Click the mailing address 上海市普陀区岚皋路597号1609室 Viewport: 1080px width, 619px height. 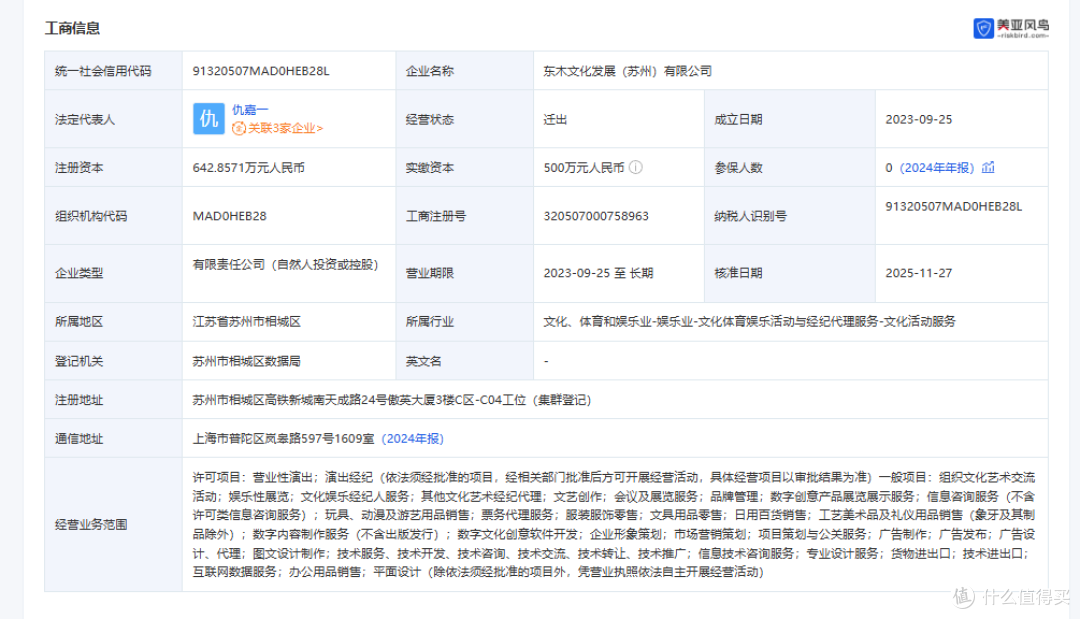point(283,439)
